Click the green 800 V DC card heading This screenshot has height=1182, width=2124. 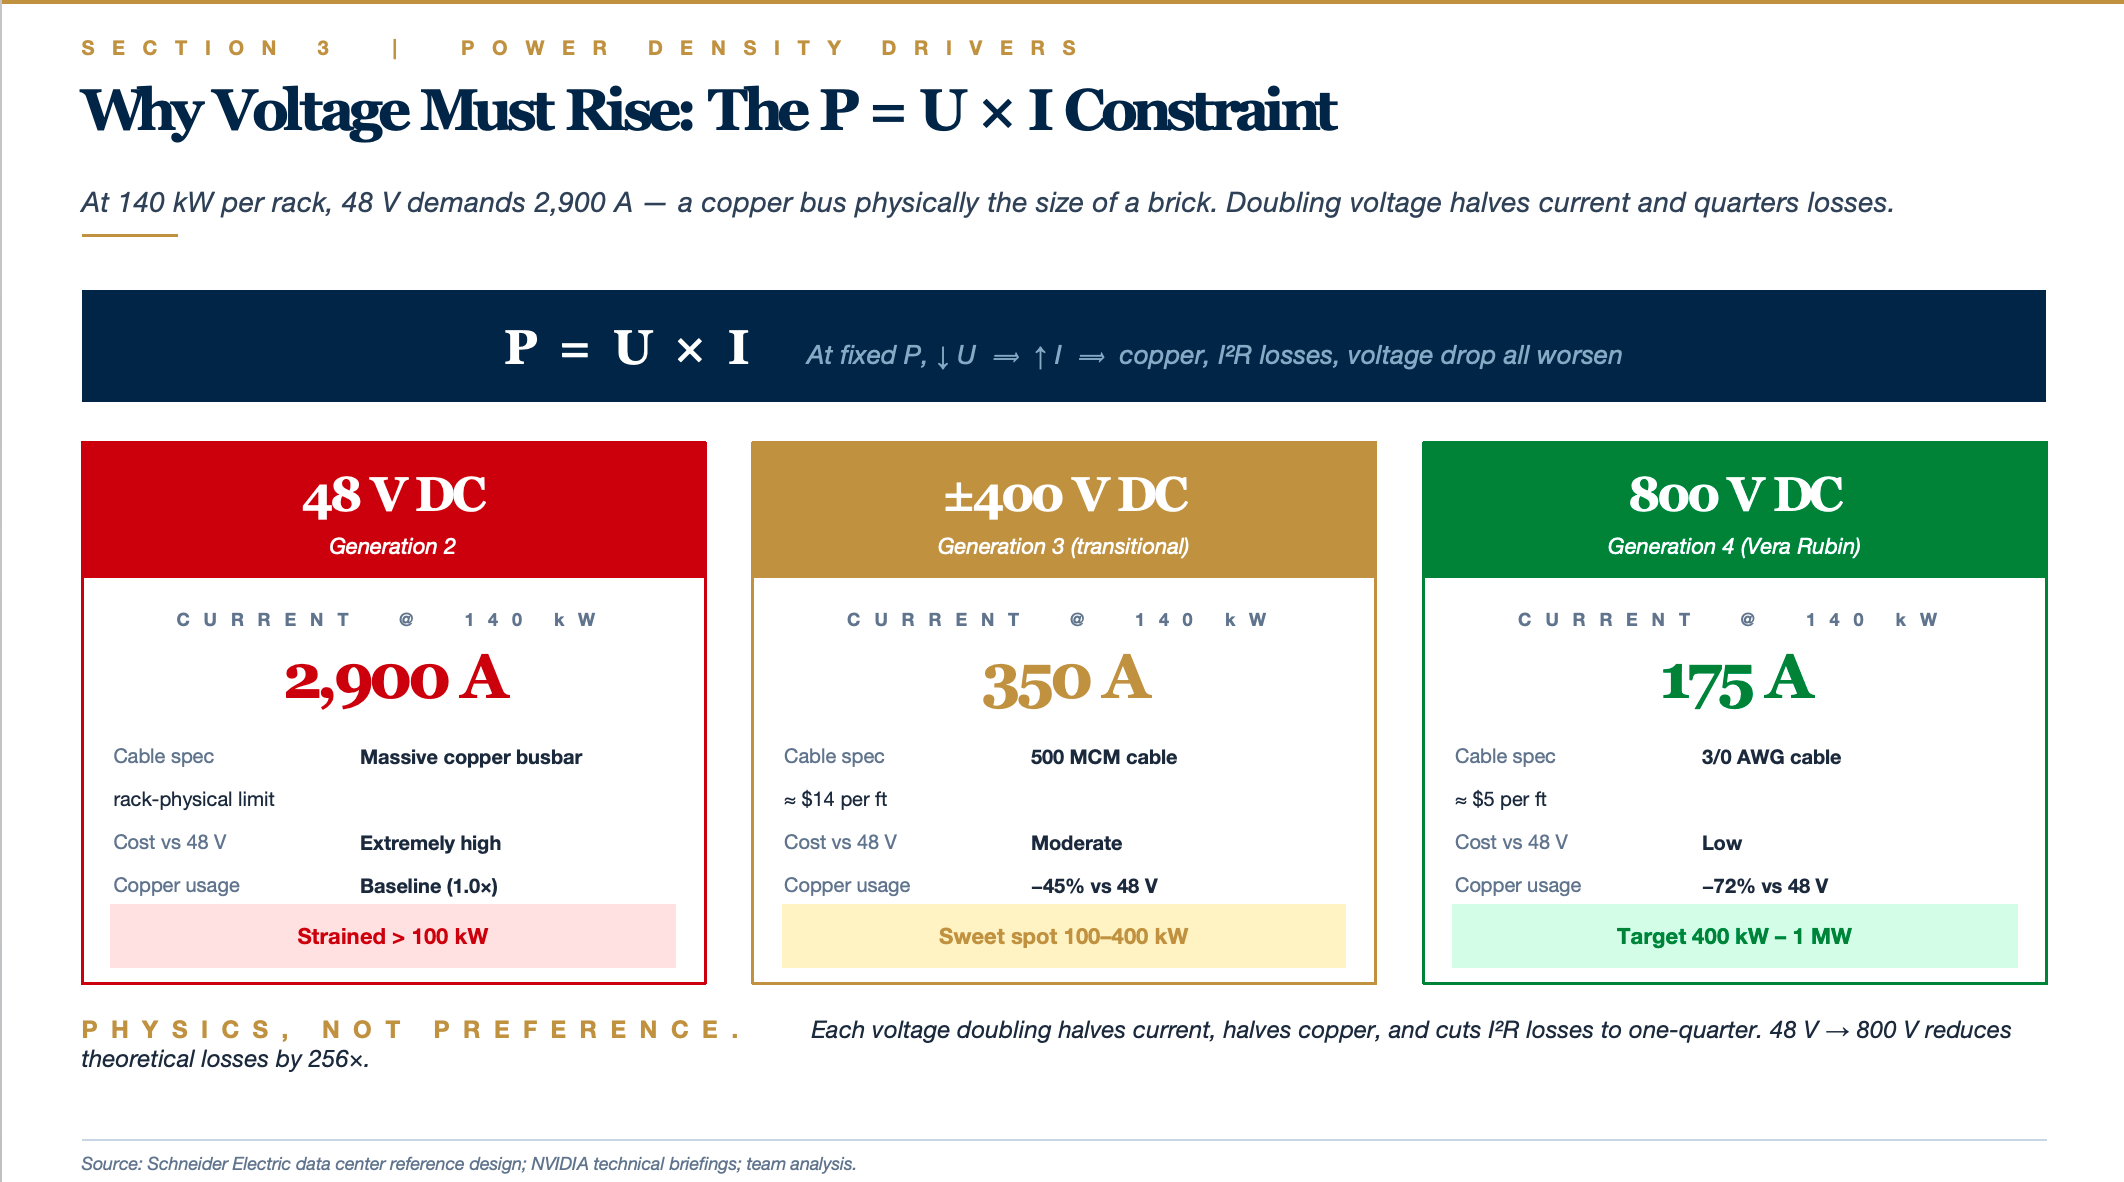(x=1735, y=496)
